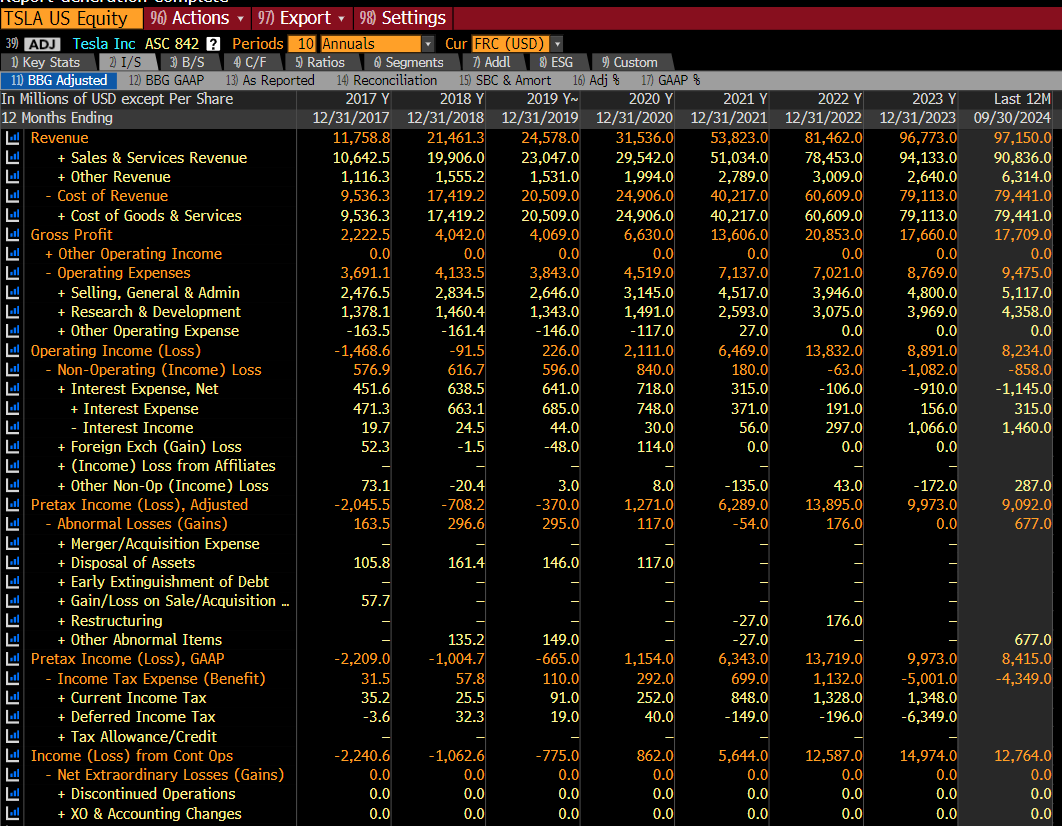Open chart icon for Other Revenue row
The image size is (1062, 826).
12,176
